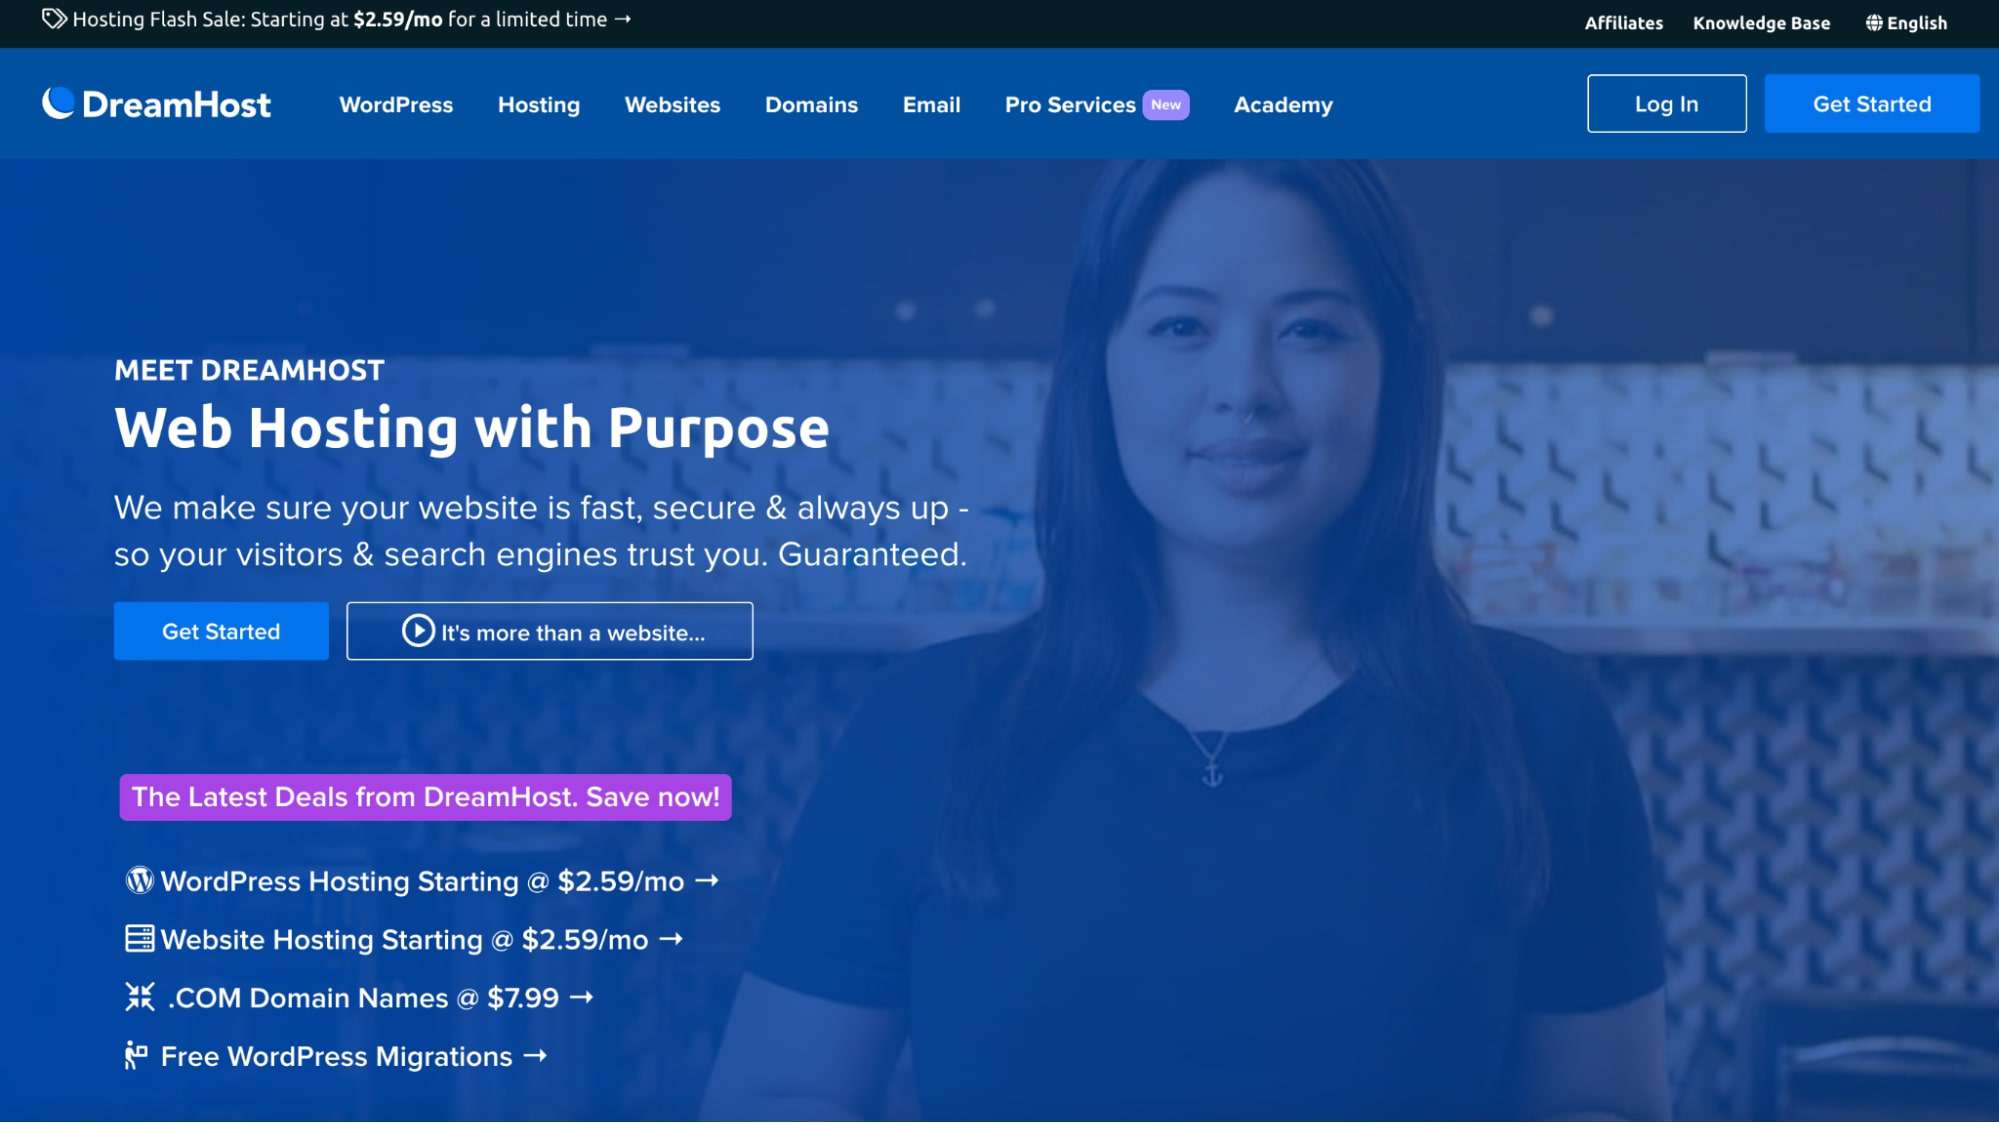Viewport: 1999px width, 1123px height.
Task: Click the hero Get Started button
Action: (221, 631)
